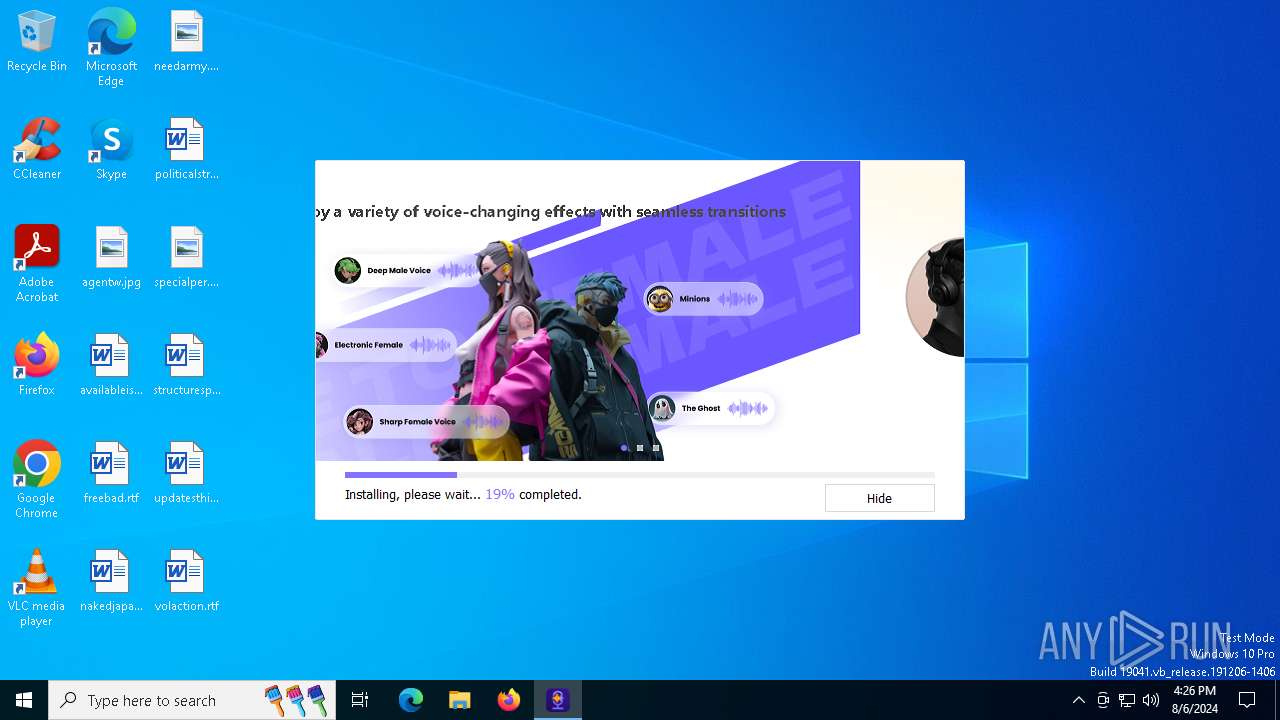
Task: Open network status tray icon
Action: click(x=1127, y=700)
